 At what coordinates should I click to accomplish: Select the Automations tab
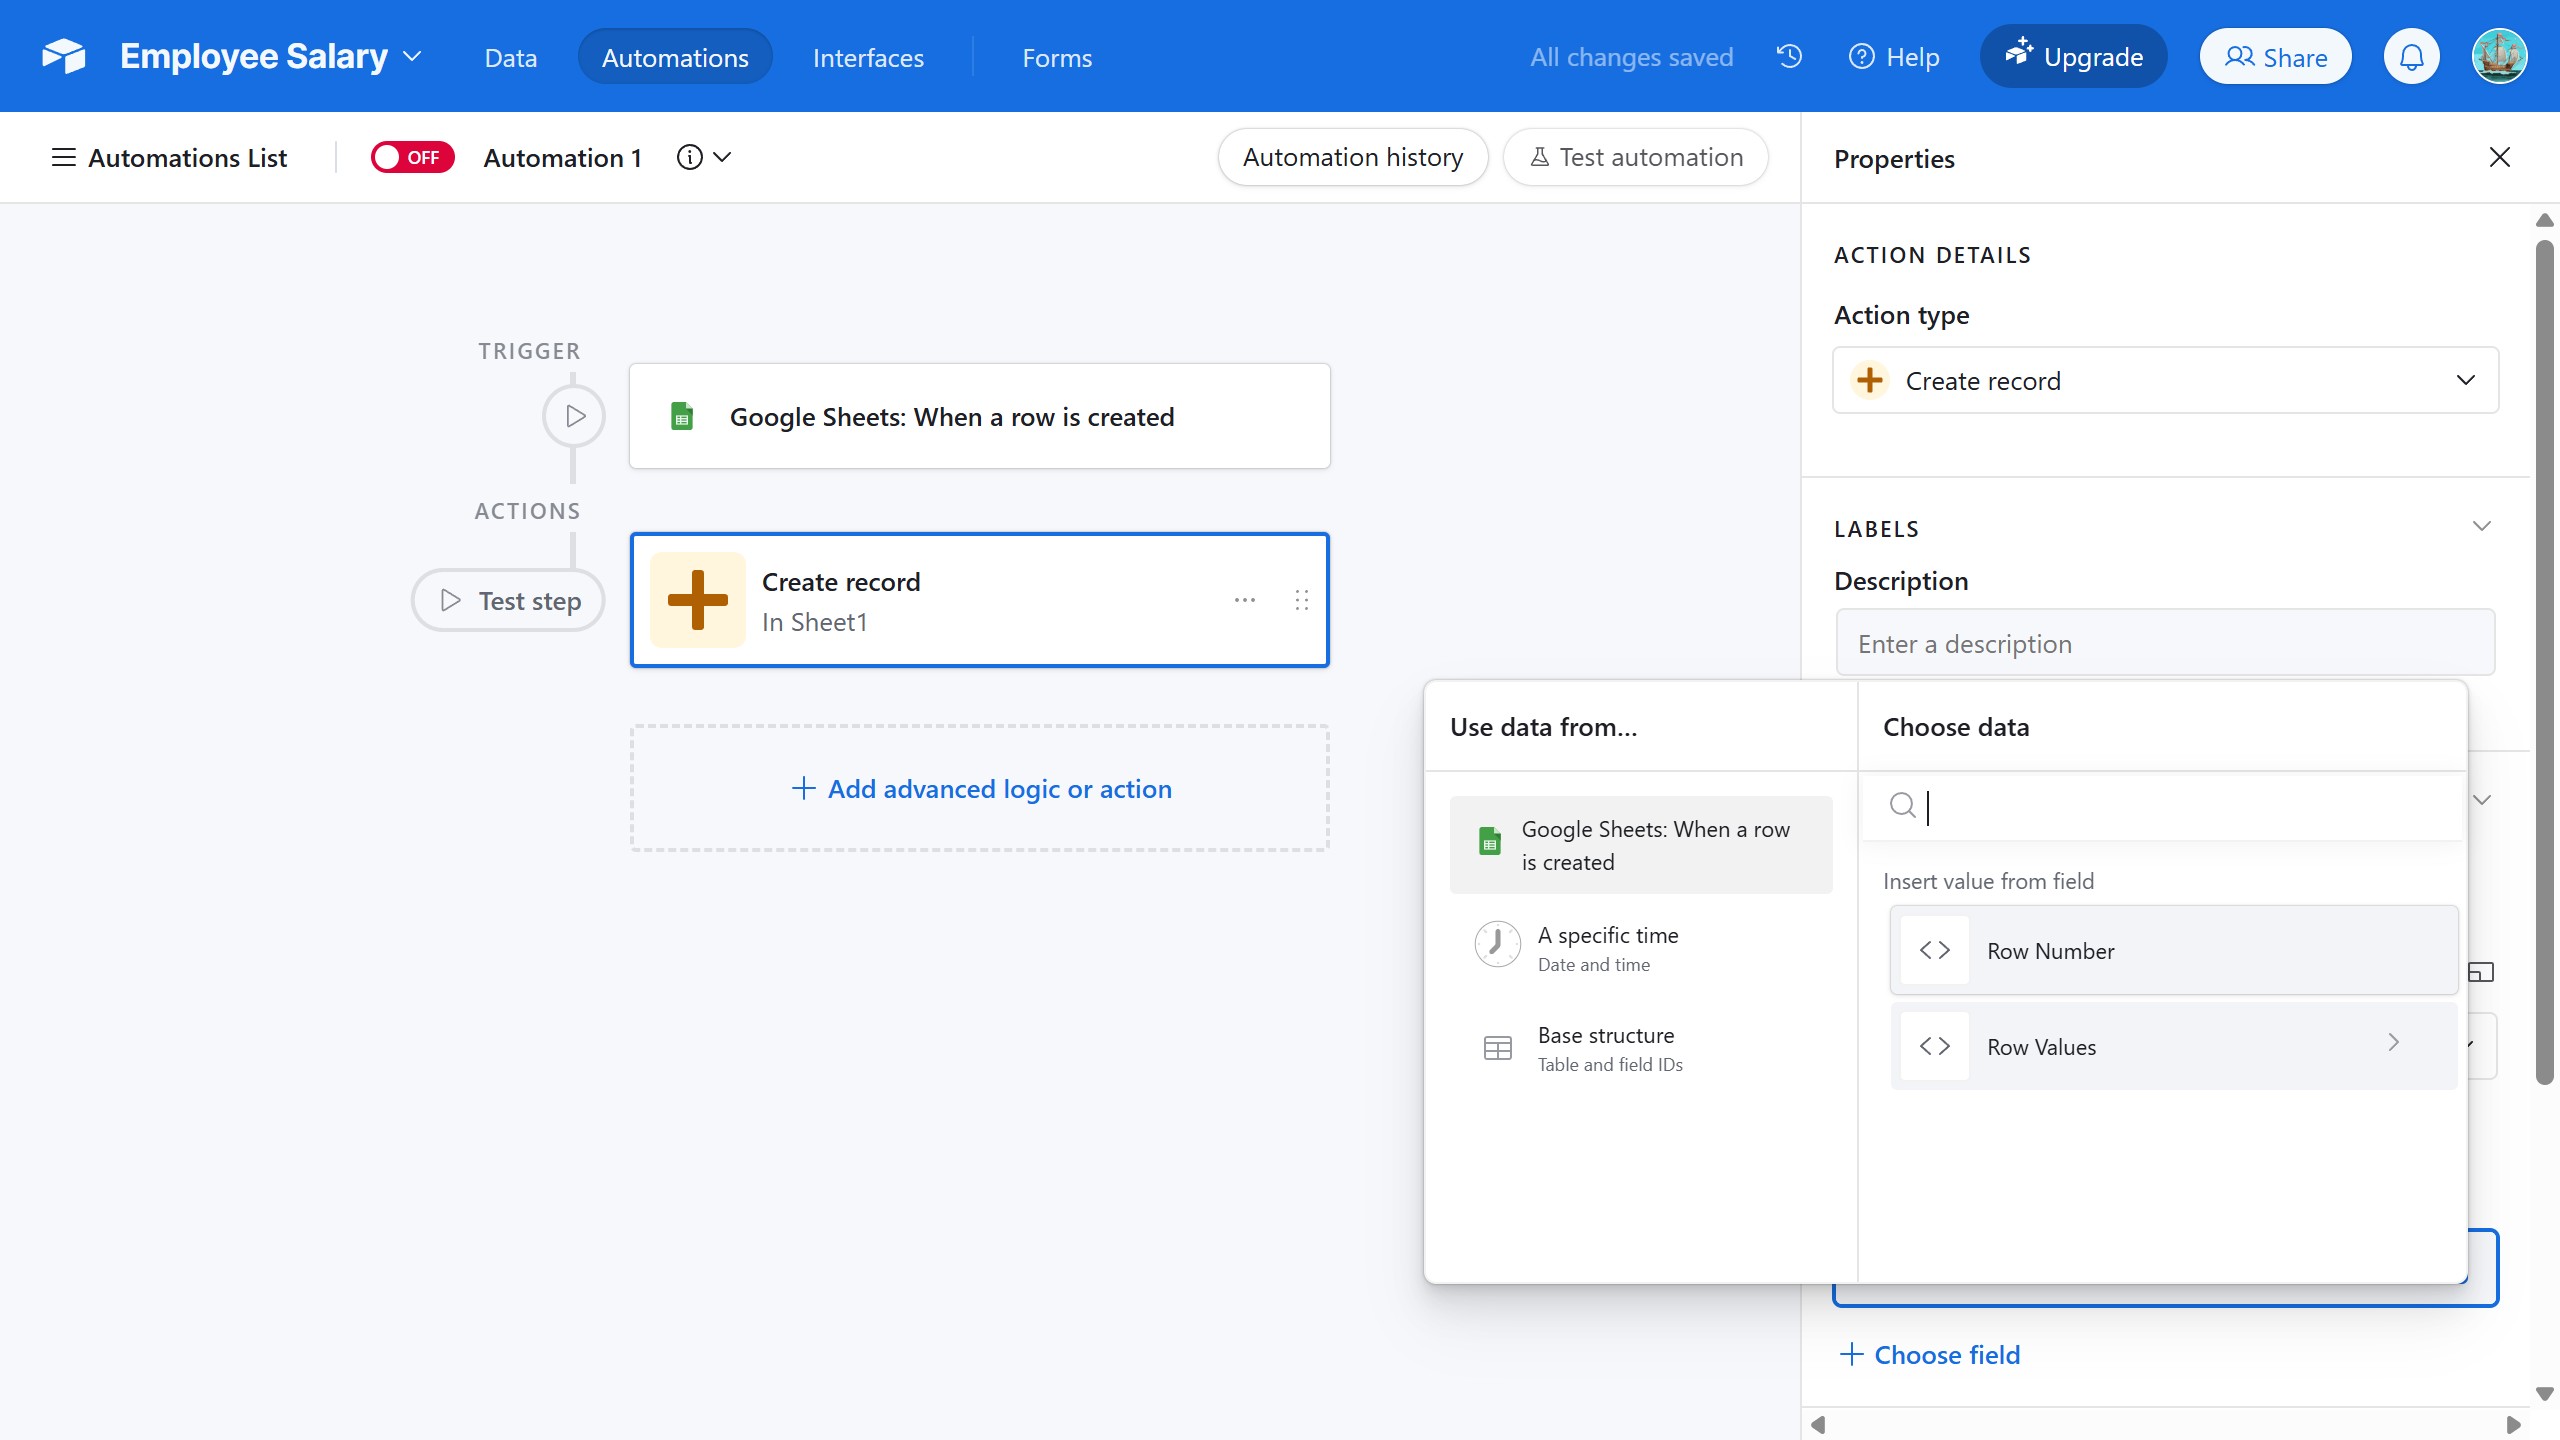click(675, 57)
